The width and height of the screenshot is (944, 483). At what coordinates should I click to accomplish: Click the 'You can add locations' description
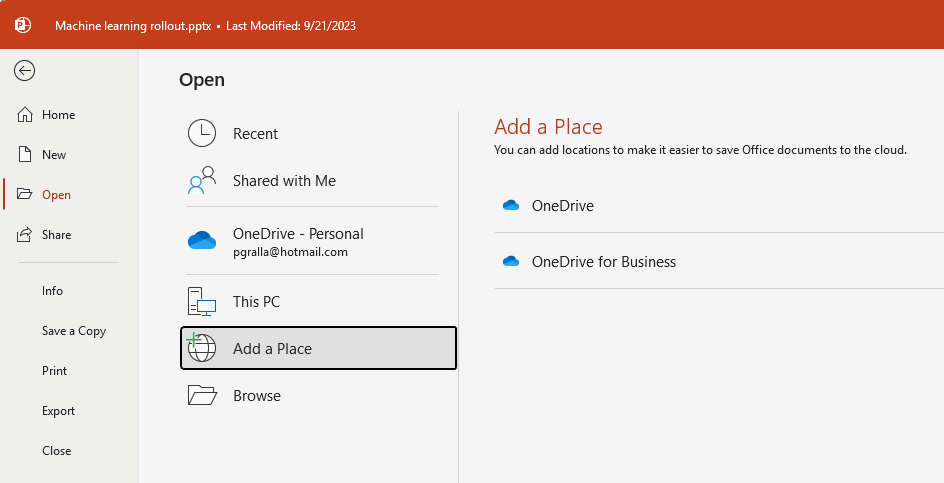[700, 150]
